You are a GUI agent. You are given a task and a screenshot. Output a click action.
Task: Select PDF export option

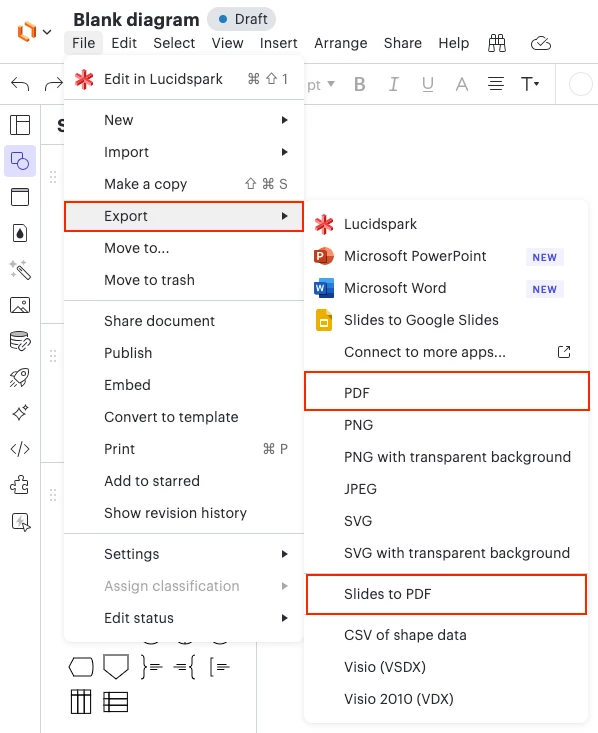click(447, 392)
